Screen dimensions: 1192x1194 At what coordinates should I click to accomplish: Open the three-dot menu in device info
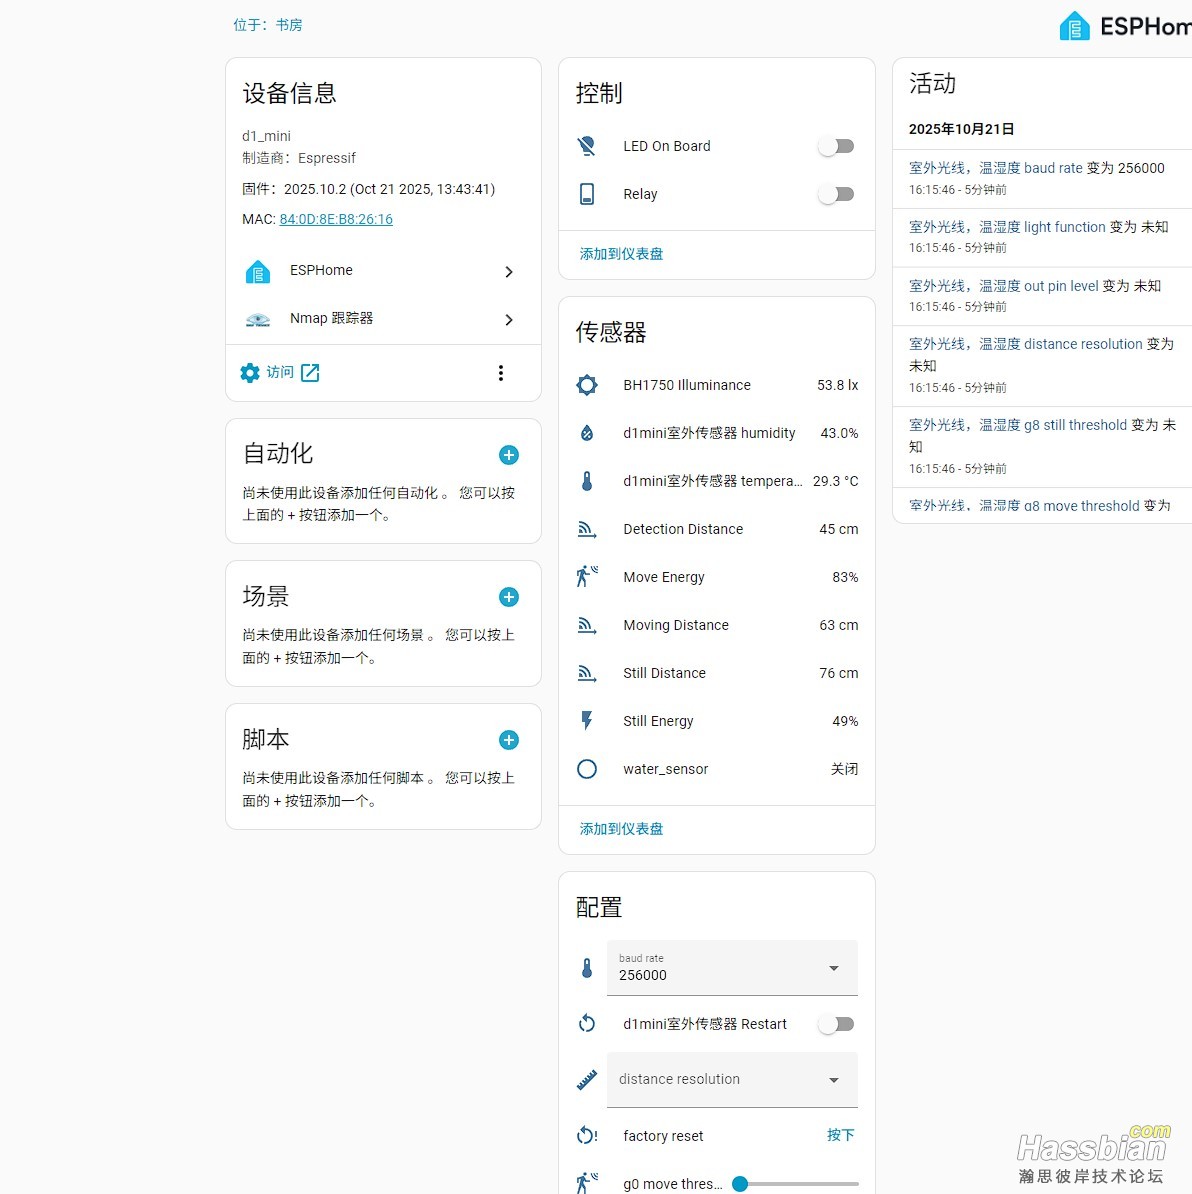(501, 373)
